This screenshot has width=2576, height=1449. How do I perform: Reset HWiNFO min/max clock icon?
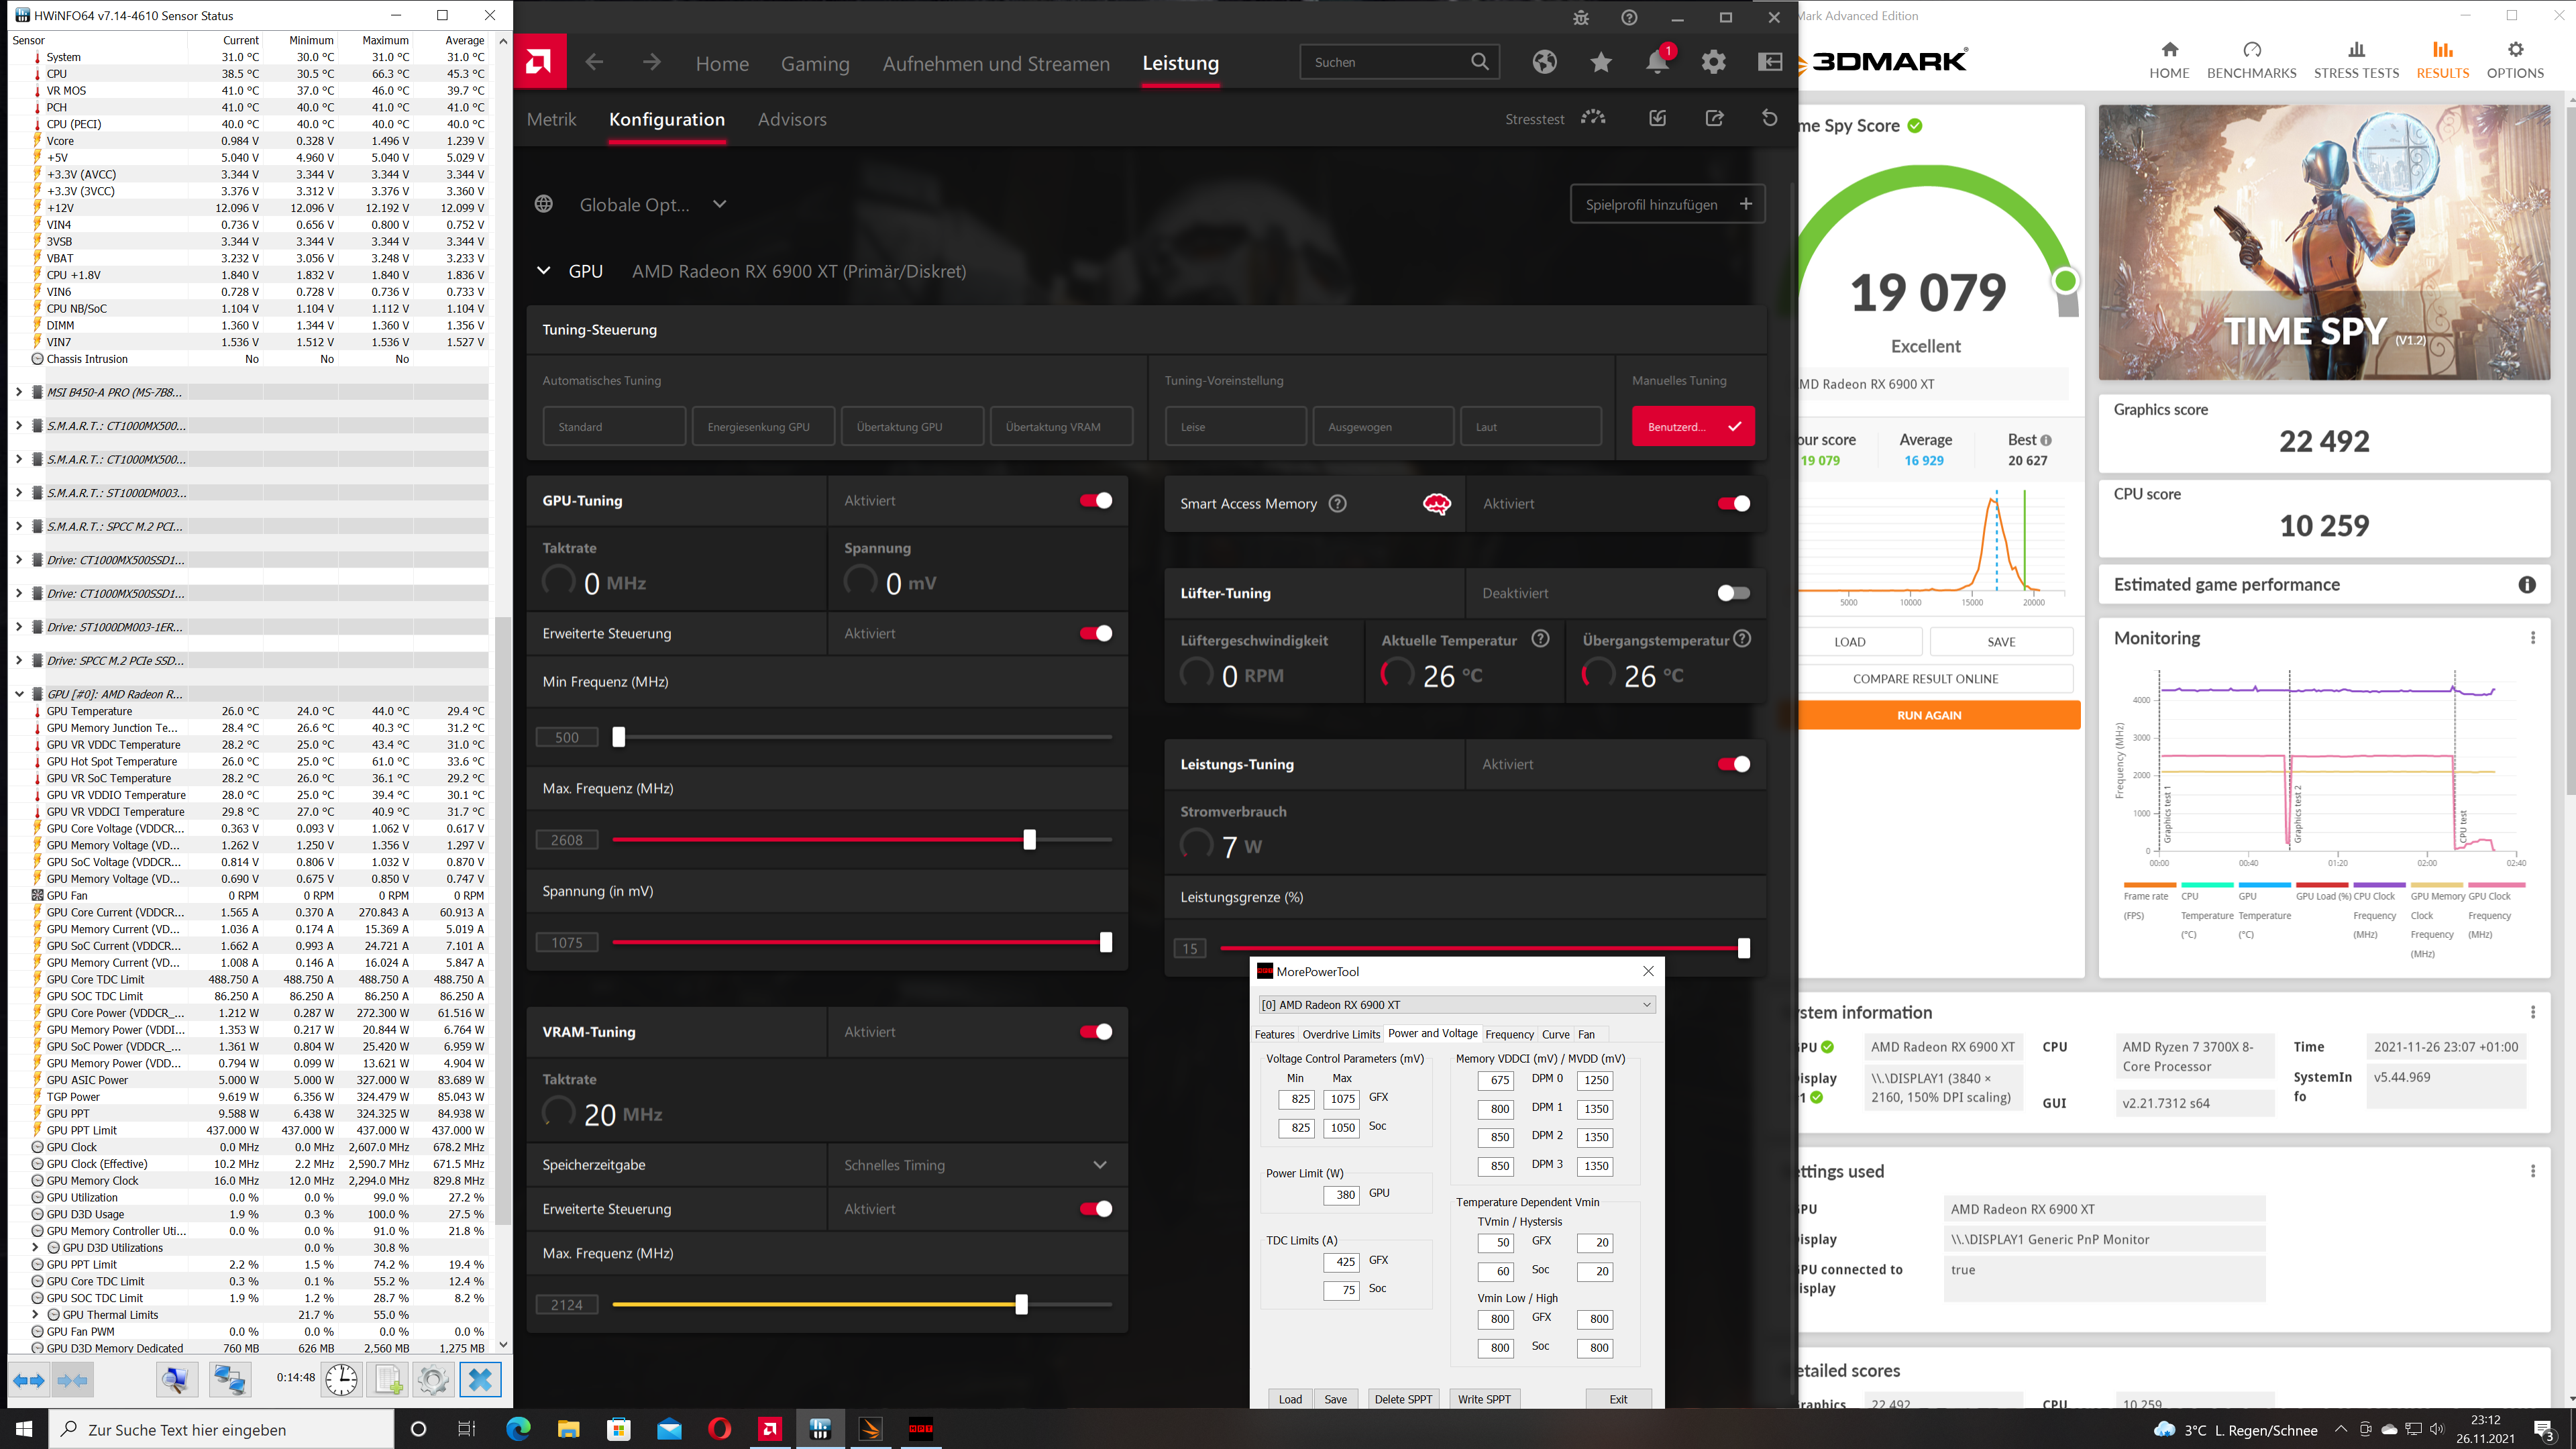341,1379
